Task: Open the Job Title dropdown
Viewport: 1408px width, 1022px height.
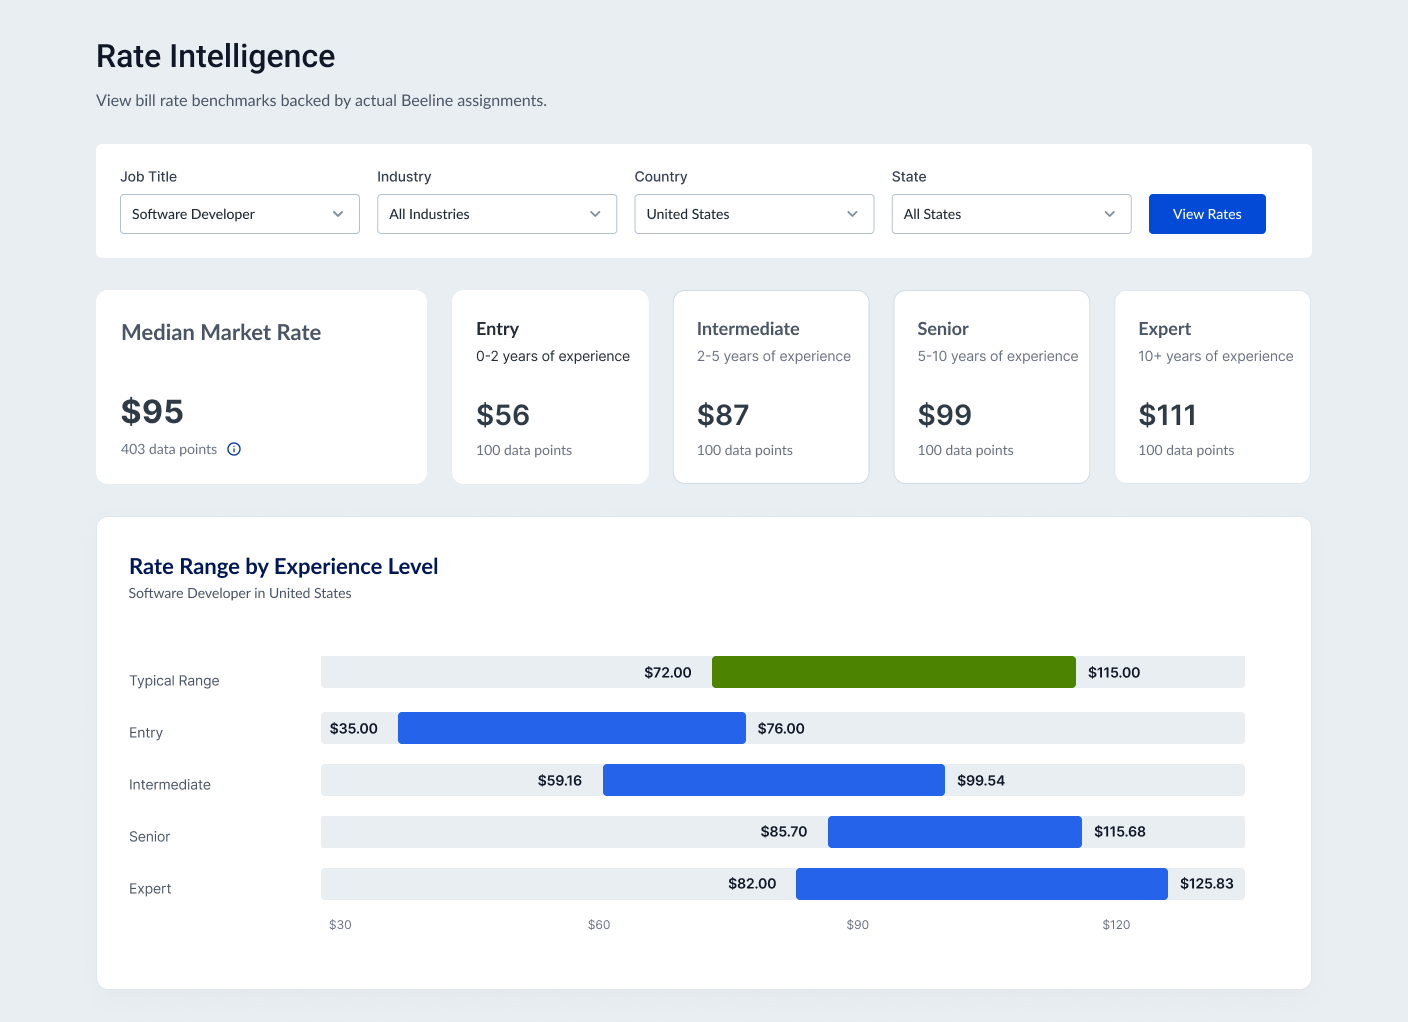Action: coord(240,214)
